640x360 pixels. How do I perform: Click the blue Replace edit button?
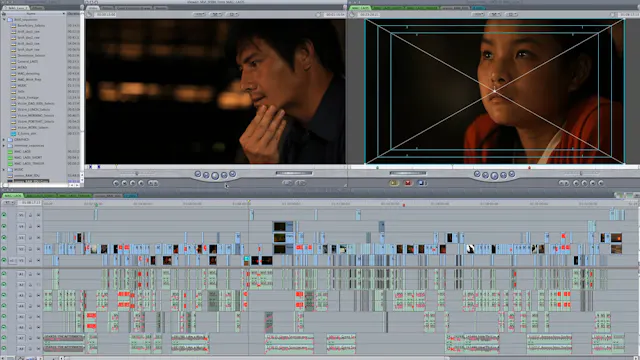pyautogui.click(x=422, y=183)
